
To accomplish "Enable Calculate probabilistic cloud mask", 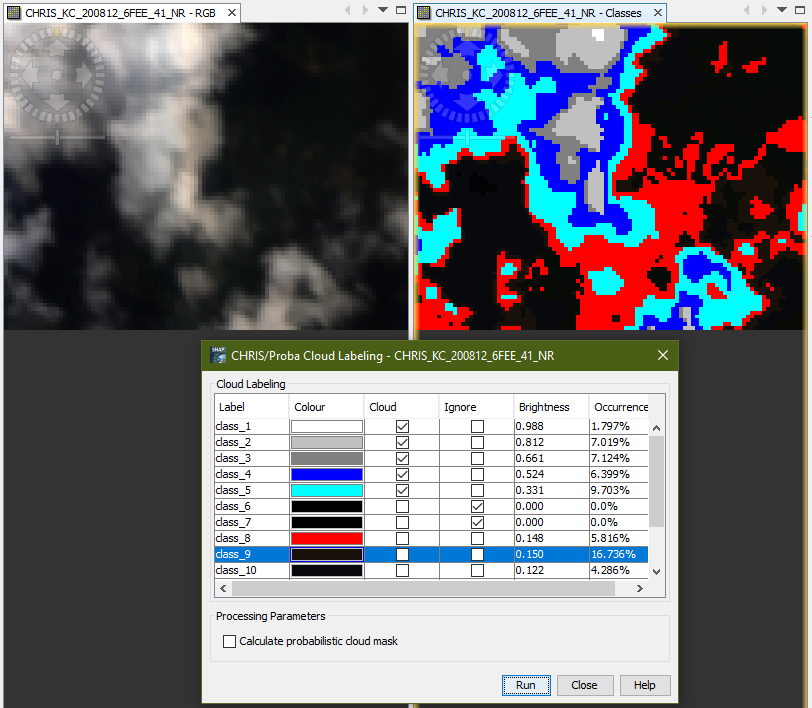I will tap(229, 641).
